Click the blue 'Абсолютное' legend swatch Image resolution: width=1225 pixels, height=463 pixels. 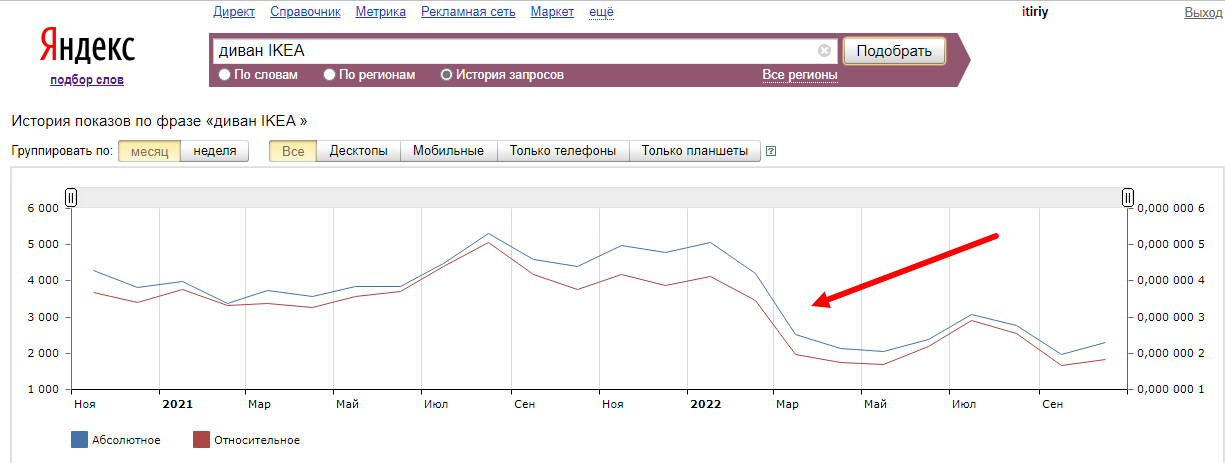(79, 440)
